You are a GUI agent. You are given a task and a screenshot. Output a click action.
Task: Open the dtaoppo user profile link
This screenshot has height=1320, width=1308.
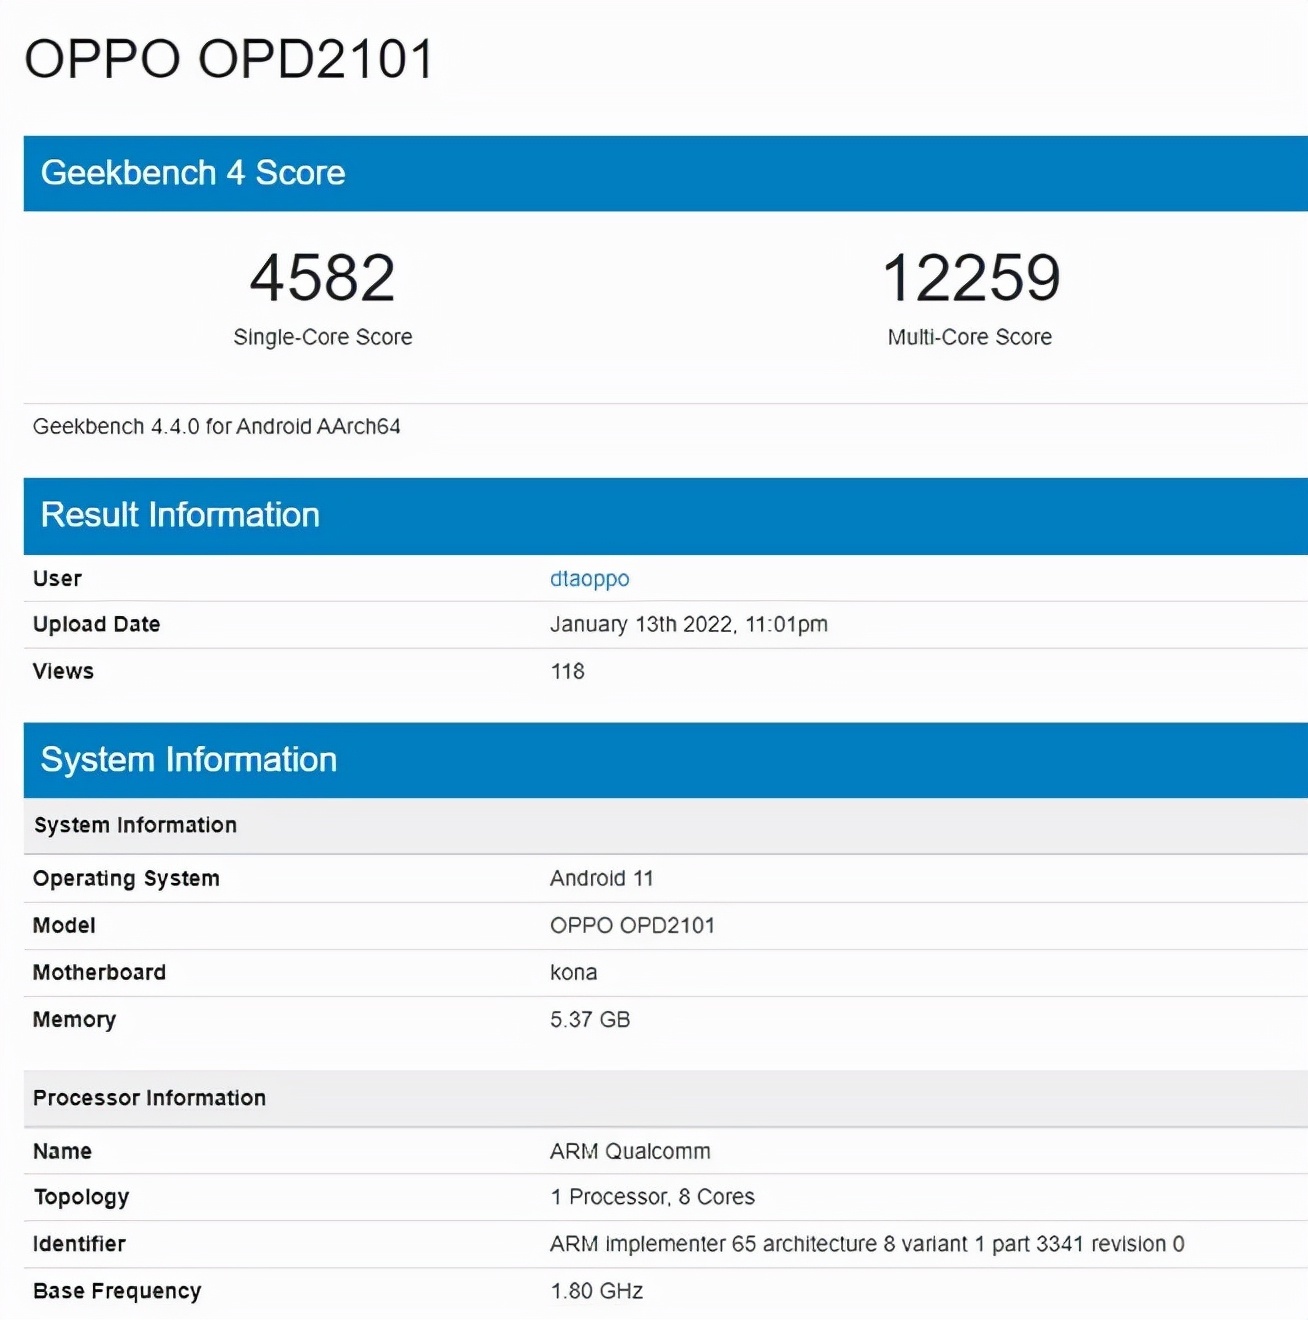589,578
